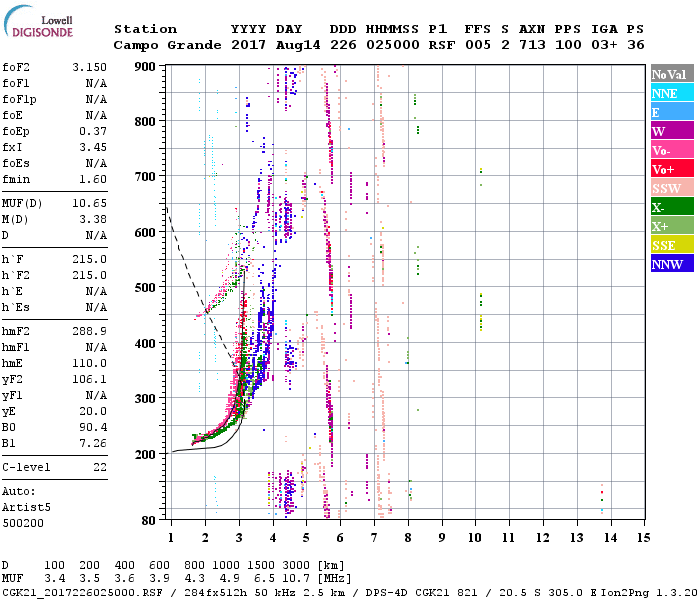Click the 900 km height axis label
Image resolution: width=700 pixels, height=600 pixels.
pos(145,67)
